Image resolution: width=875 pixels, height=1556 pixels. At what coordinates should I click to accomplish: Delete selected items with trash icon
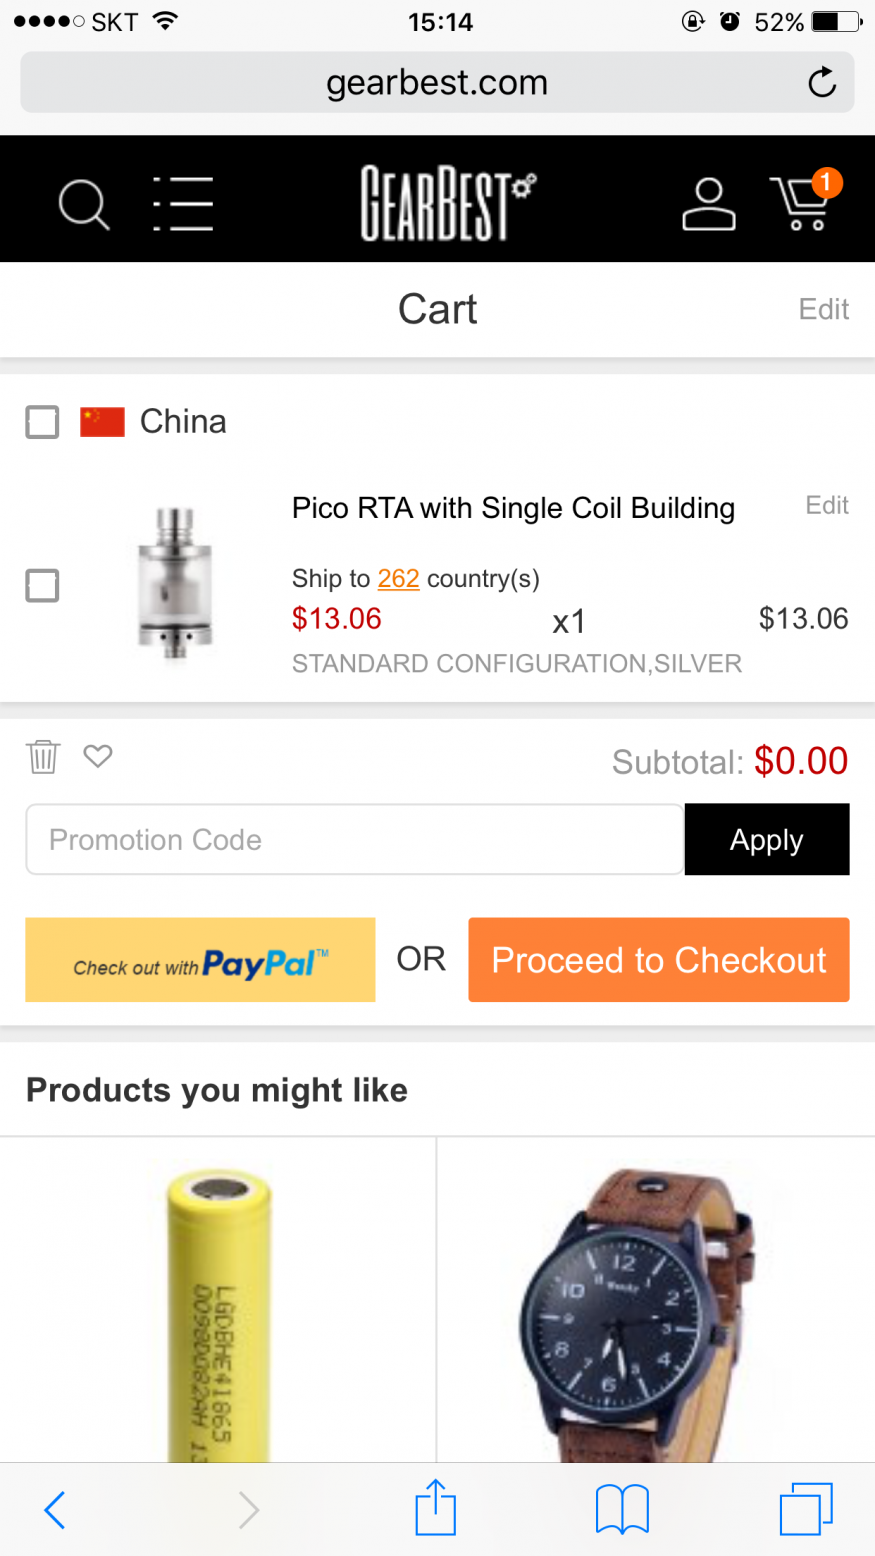tap(43, 757)
